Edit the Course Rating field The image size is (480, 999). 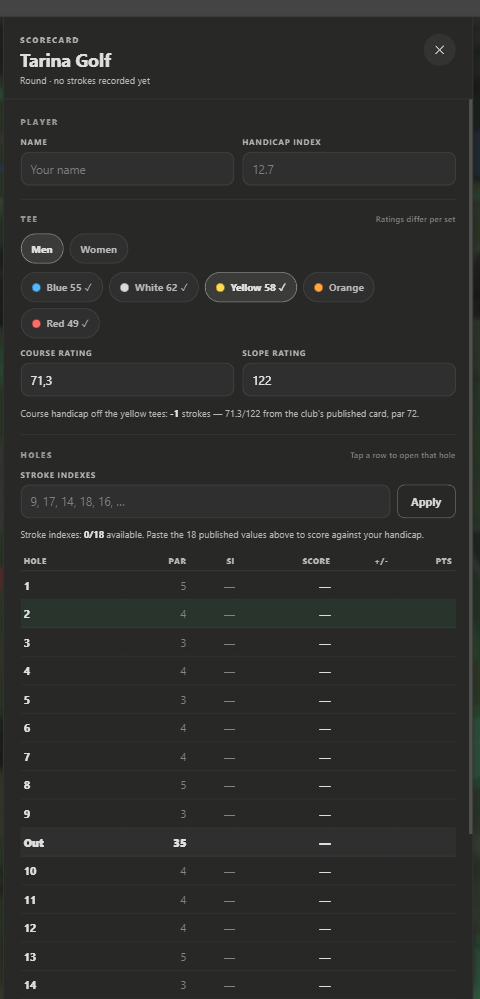tap(127, 380)
